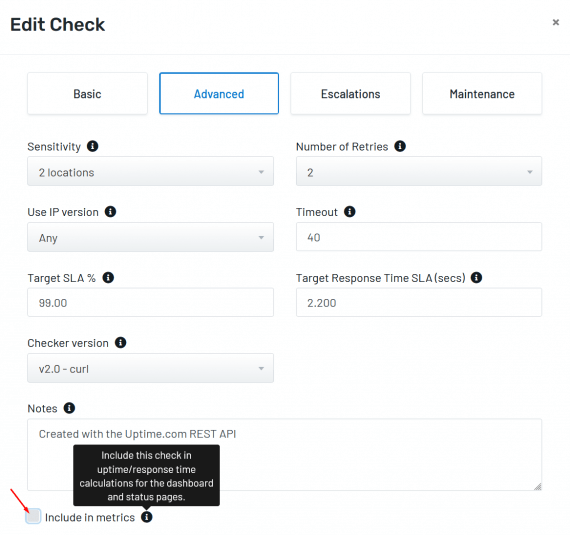Screen dimensions: 570x535
Task: Click the Sensitivity info icon
Action: pyautogui.click(x=92, y=146)
